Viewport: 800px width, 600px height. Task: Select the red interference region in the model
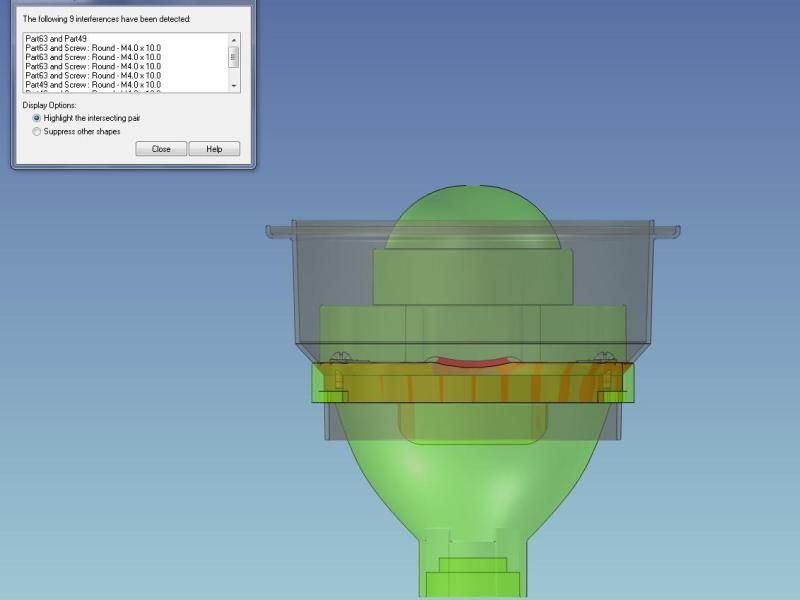point(472,362)
